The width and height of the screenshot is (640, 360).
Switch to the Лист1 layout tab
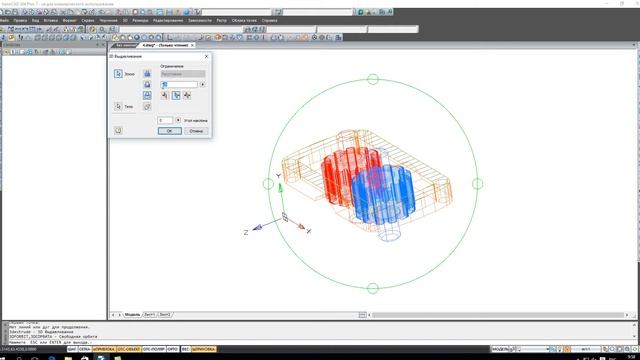pos(150,315)
